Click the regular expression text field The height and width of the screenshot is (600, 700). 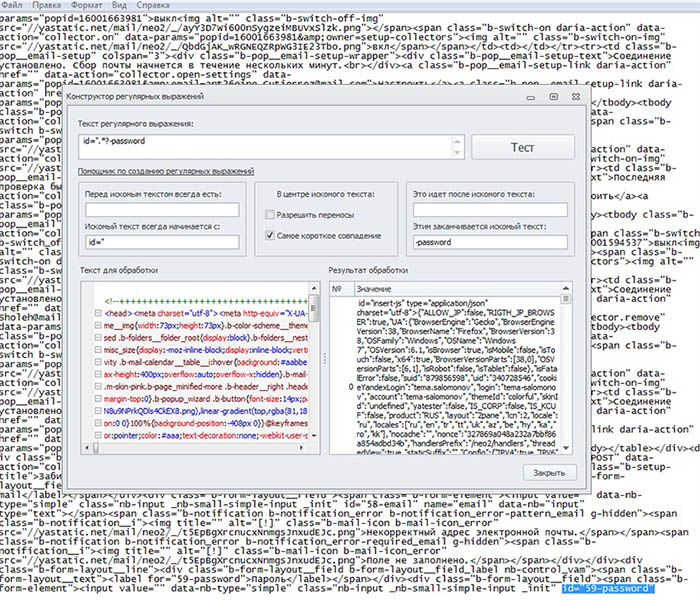click(266, 147)
